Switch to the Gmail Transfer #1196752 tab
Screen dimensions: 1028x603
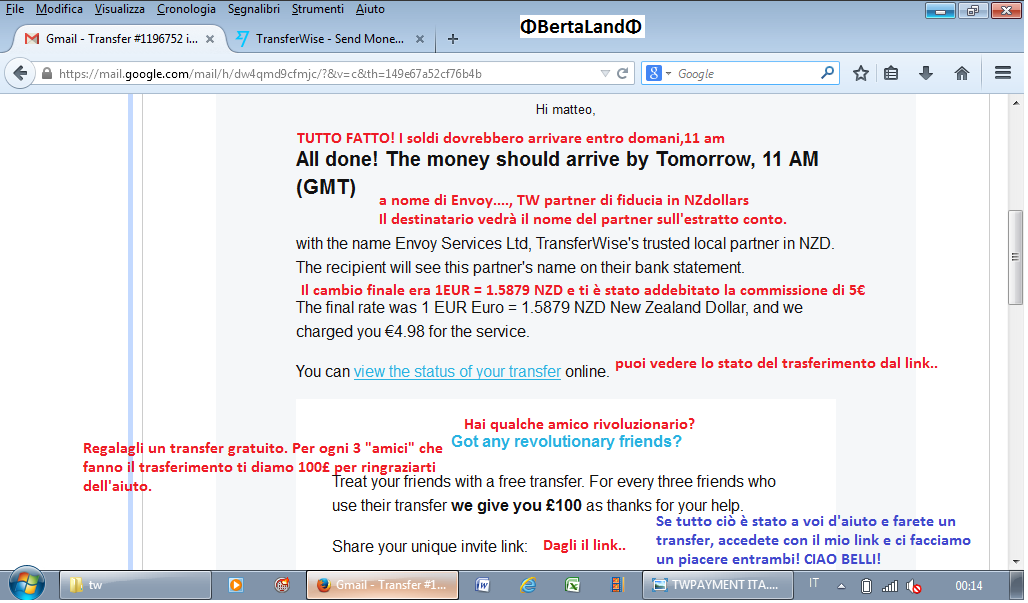tap(120, 39)
